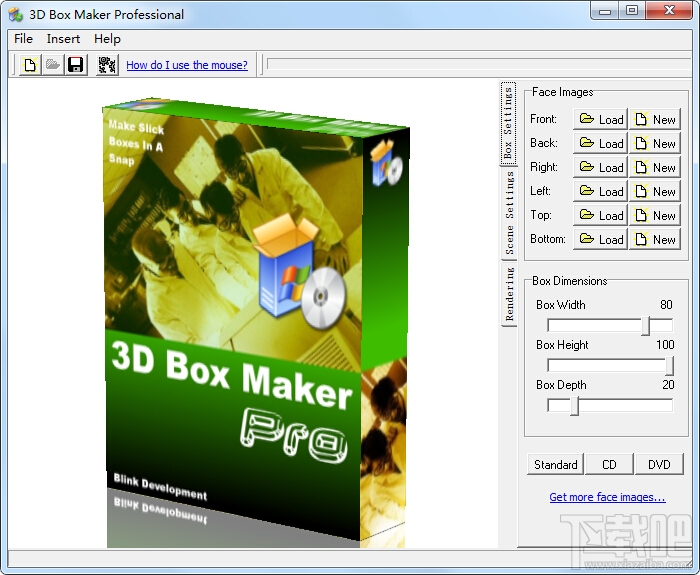Create a New image for the Left face
Image resolution: width=700 pixels, height=575 pixels.
click(x=655, y=192)
